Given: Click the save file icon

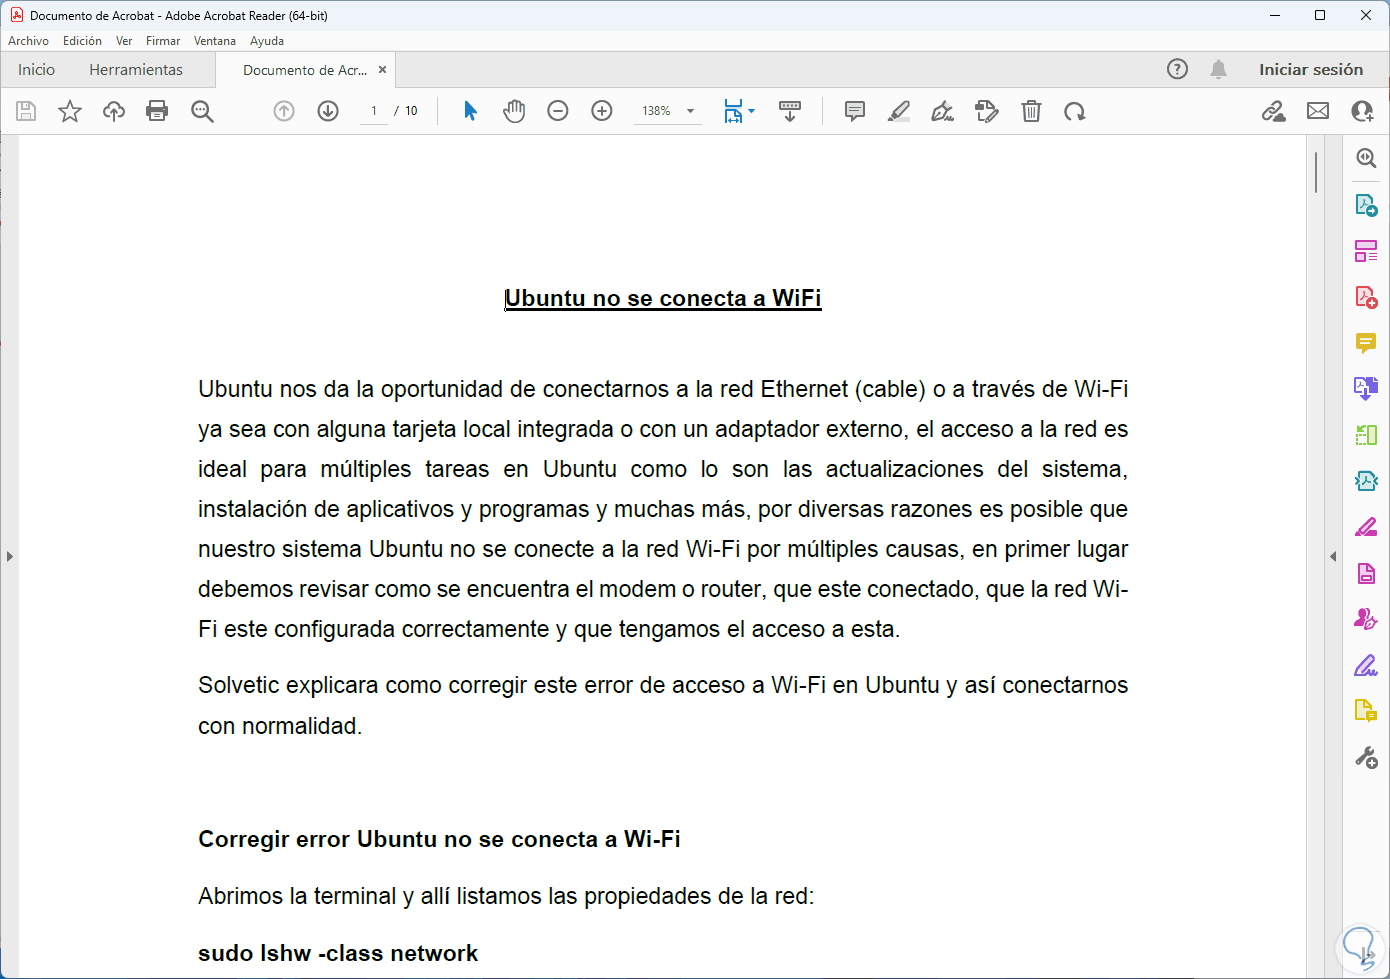Looking at the screenshot, I should pos(26,111).
